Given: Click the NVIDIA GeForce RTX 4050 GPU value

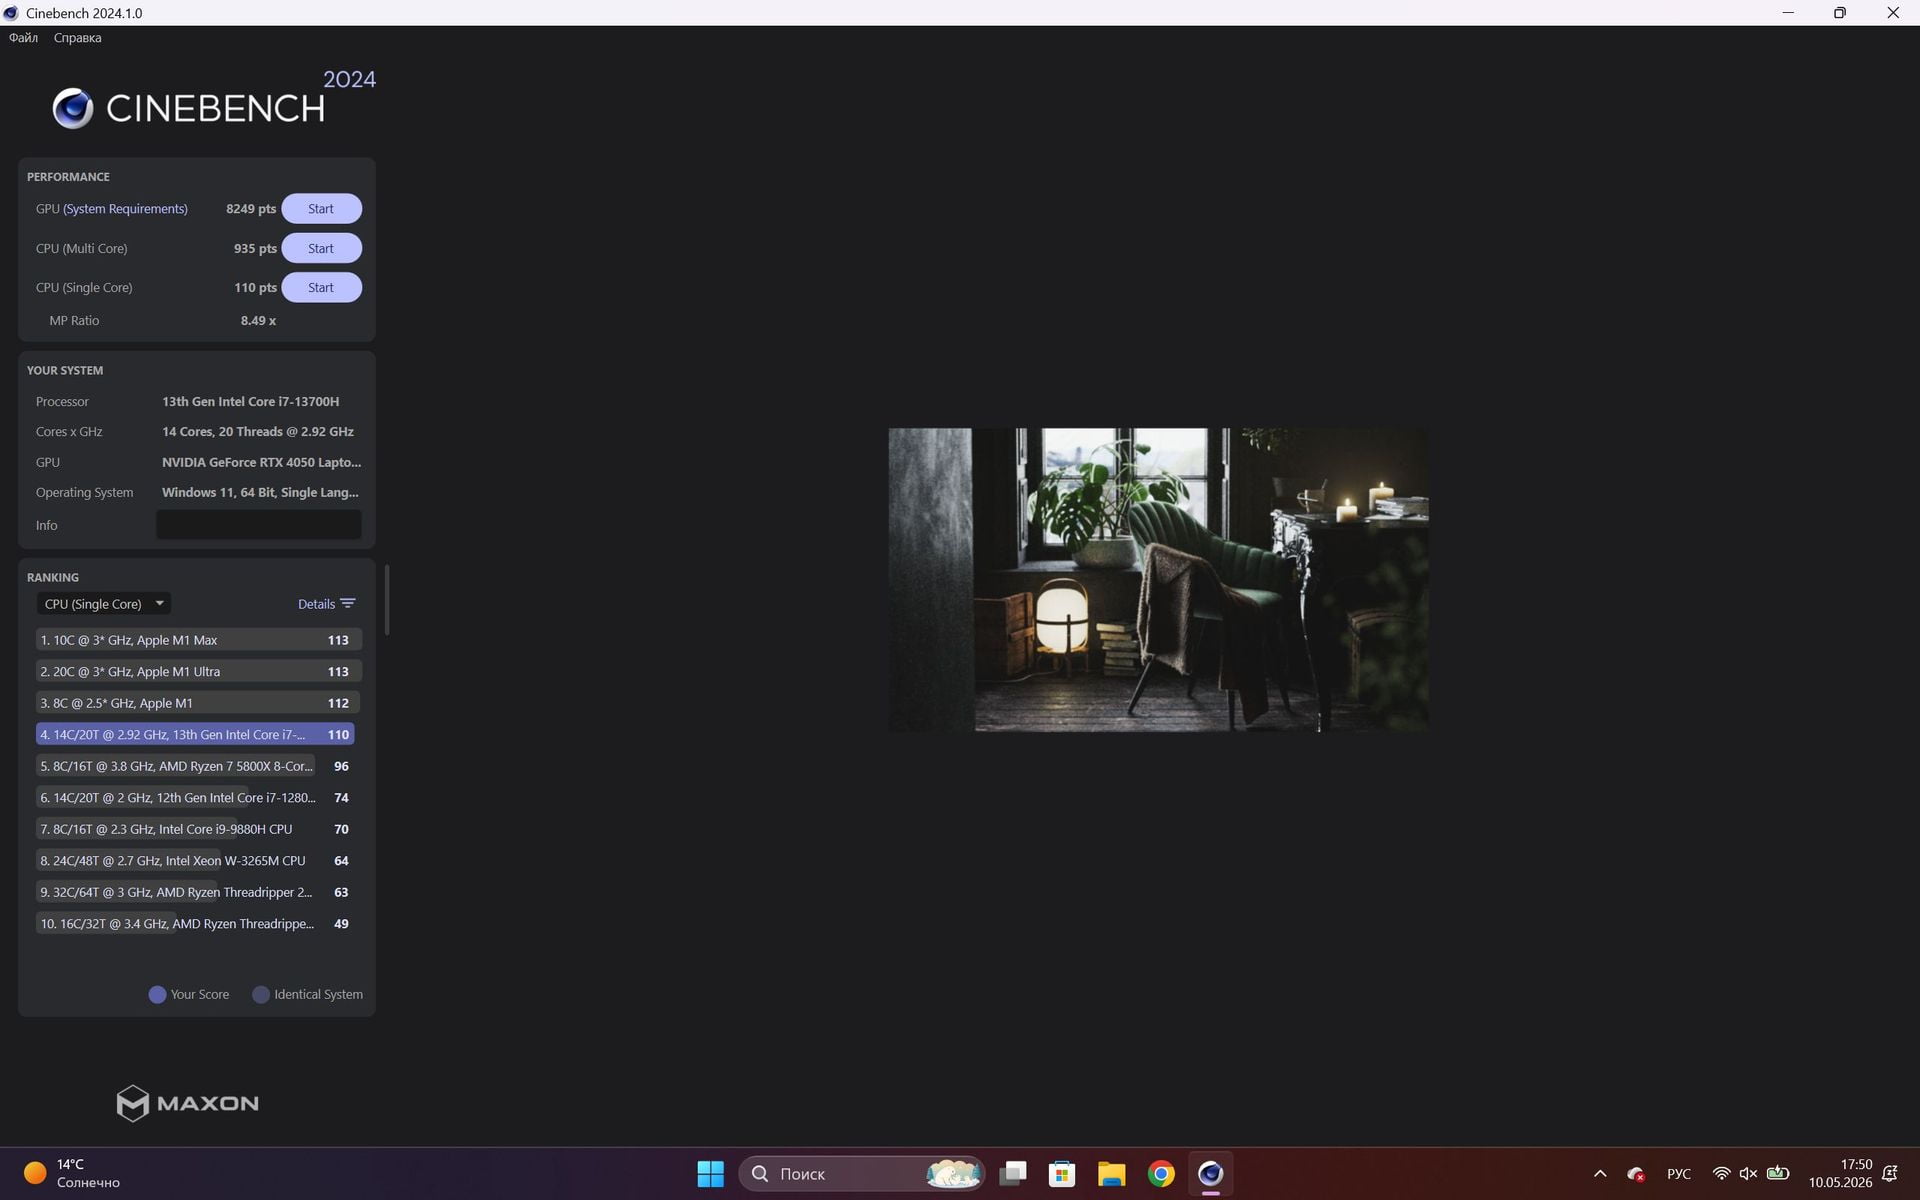Looking at the screenshot, I should pos(261,463).
